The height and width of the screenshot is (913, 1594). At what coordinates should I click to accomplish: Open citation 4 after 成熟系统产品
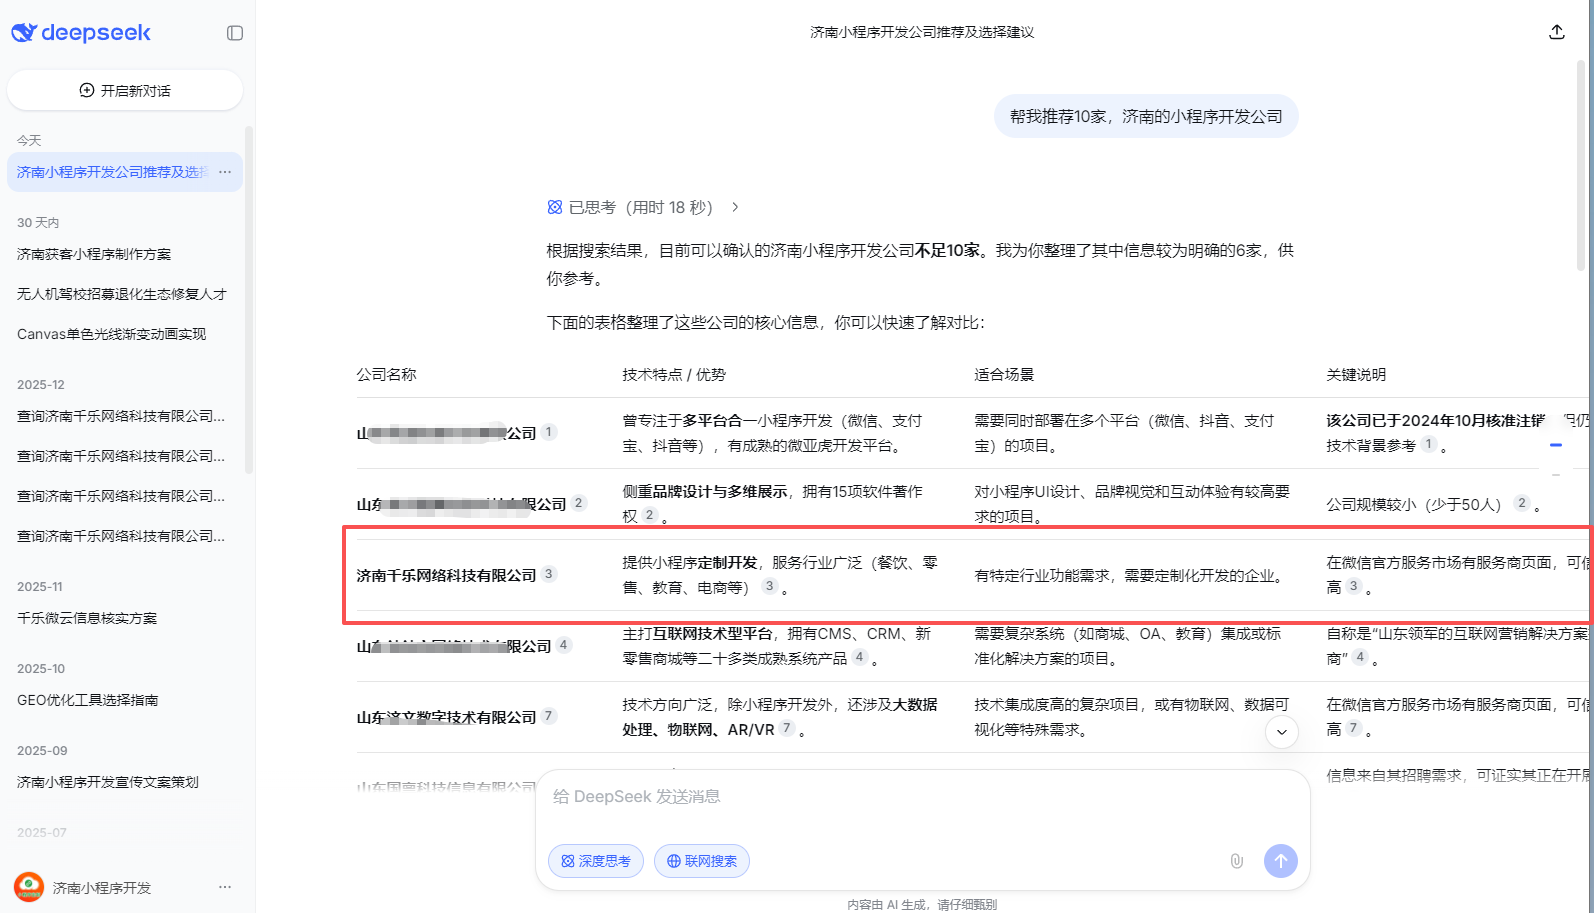click(x=860, y=657)
